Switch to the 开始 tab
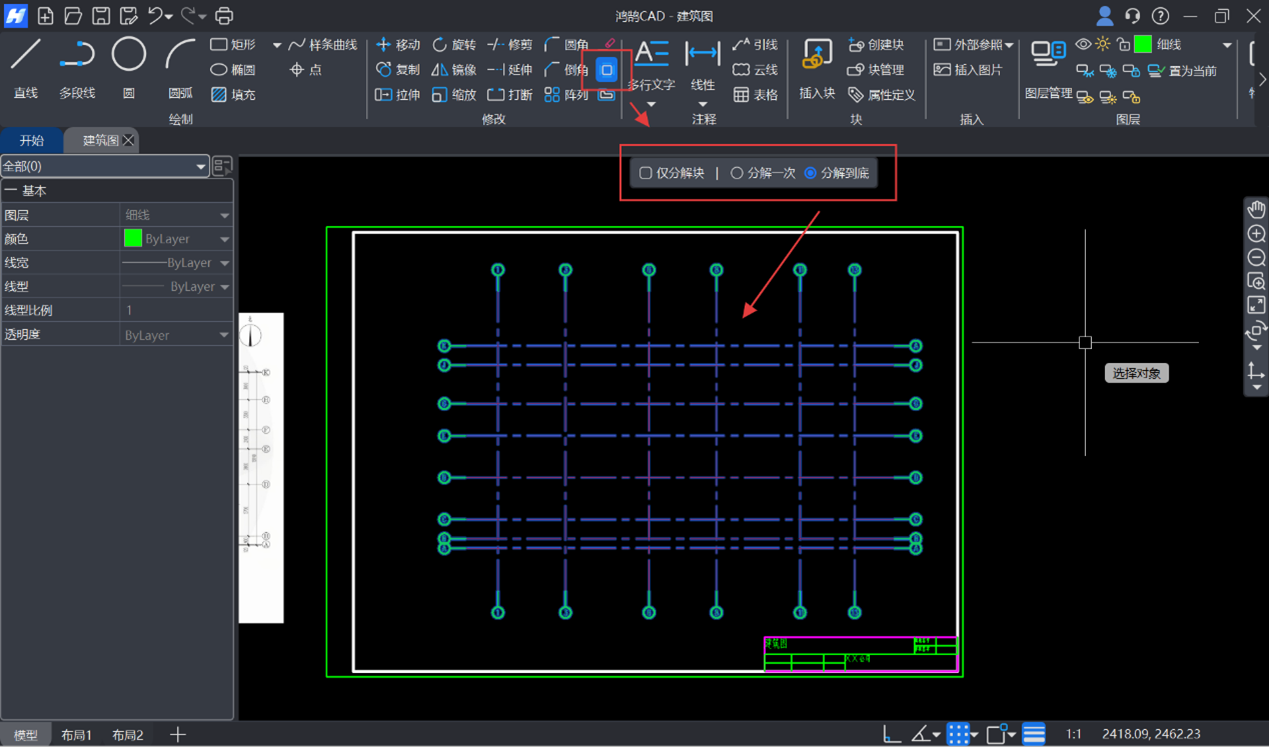The width and height of the screenshot is (1269, 747). (x=32, y=140)
